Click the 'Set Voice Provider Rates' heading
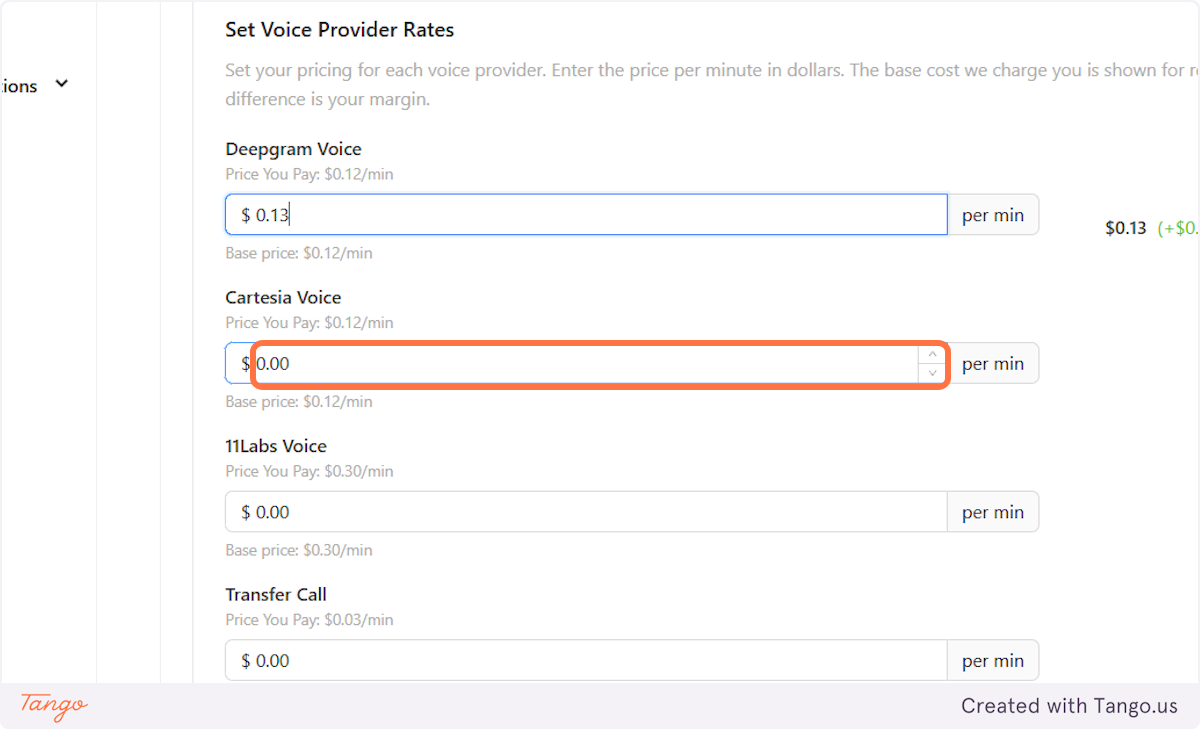Image resolution: width=1200 pixels, height=729 pixels. tap(339, 29)
